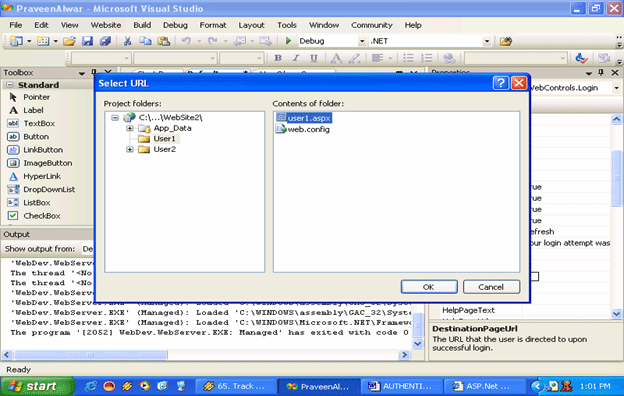The image size is (624, 396).
Task: Open the Properties panel window position dropdown
Action: [x=589, y=73]
